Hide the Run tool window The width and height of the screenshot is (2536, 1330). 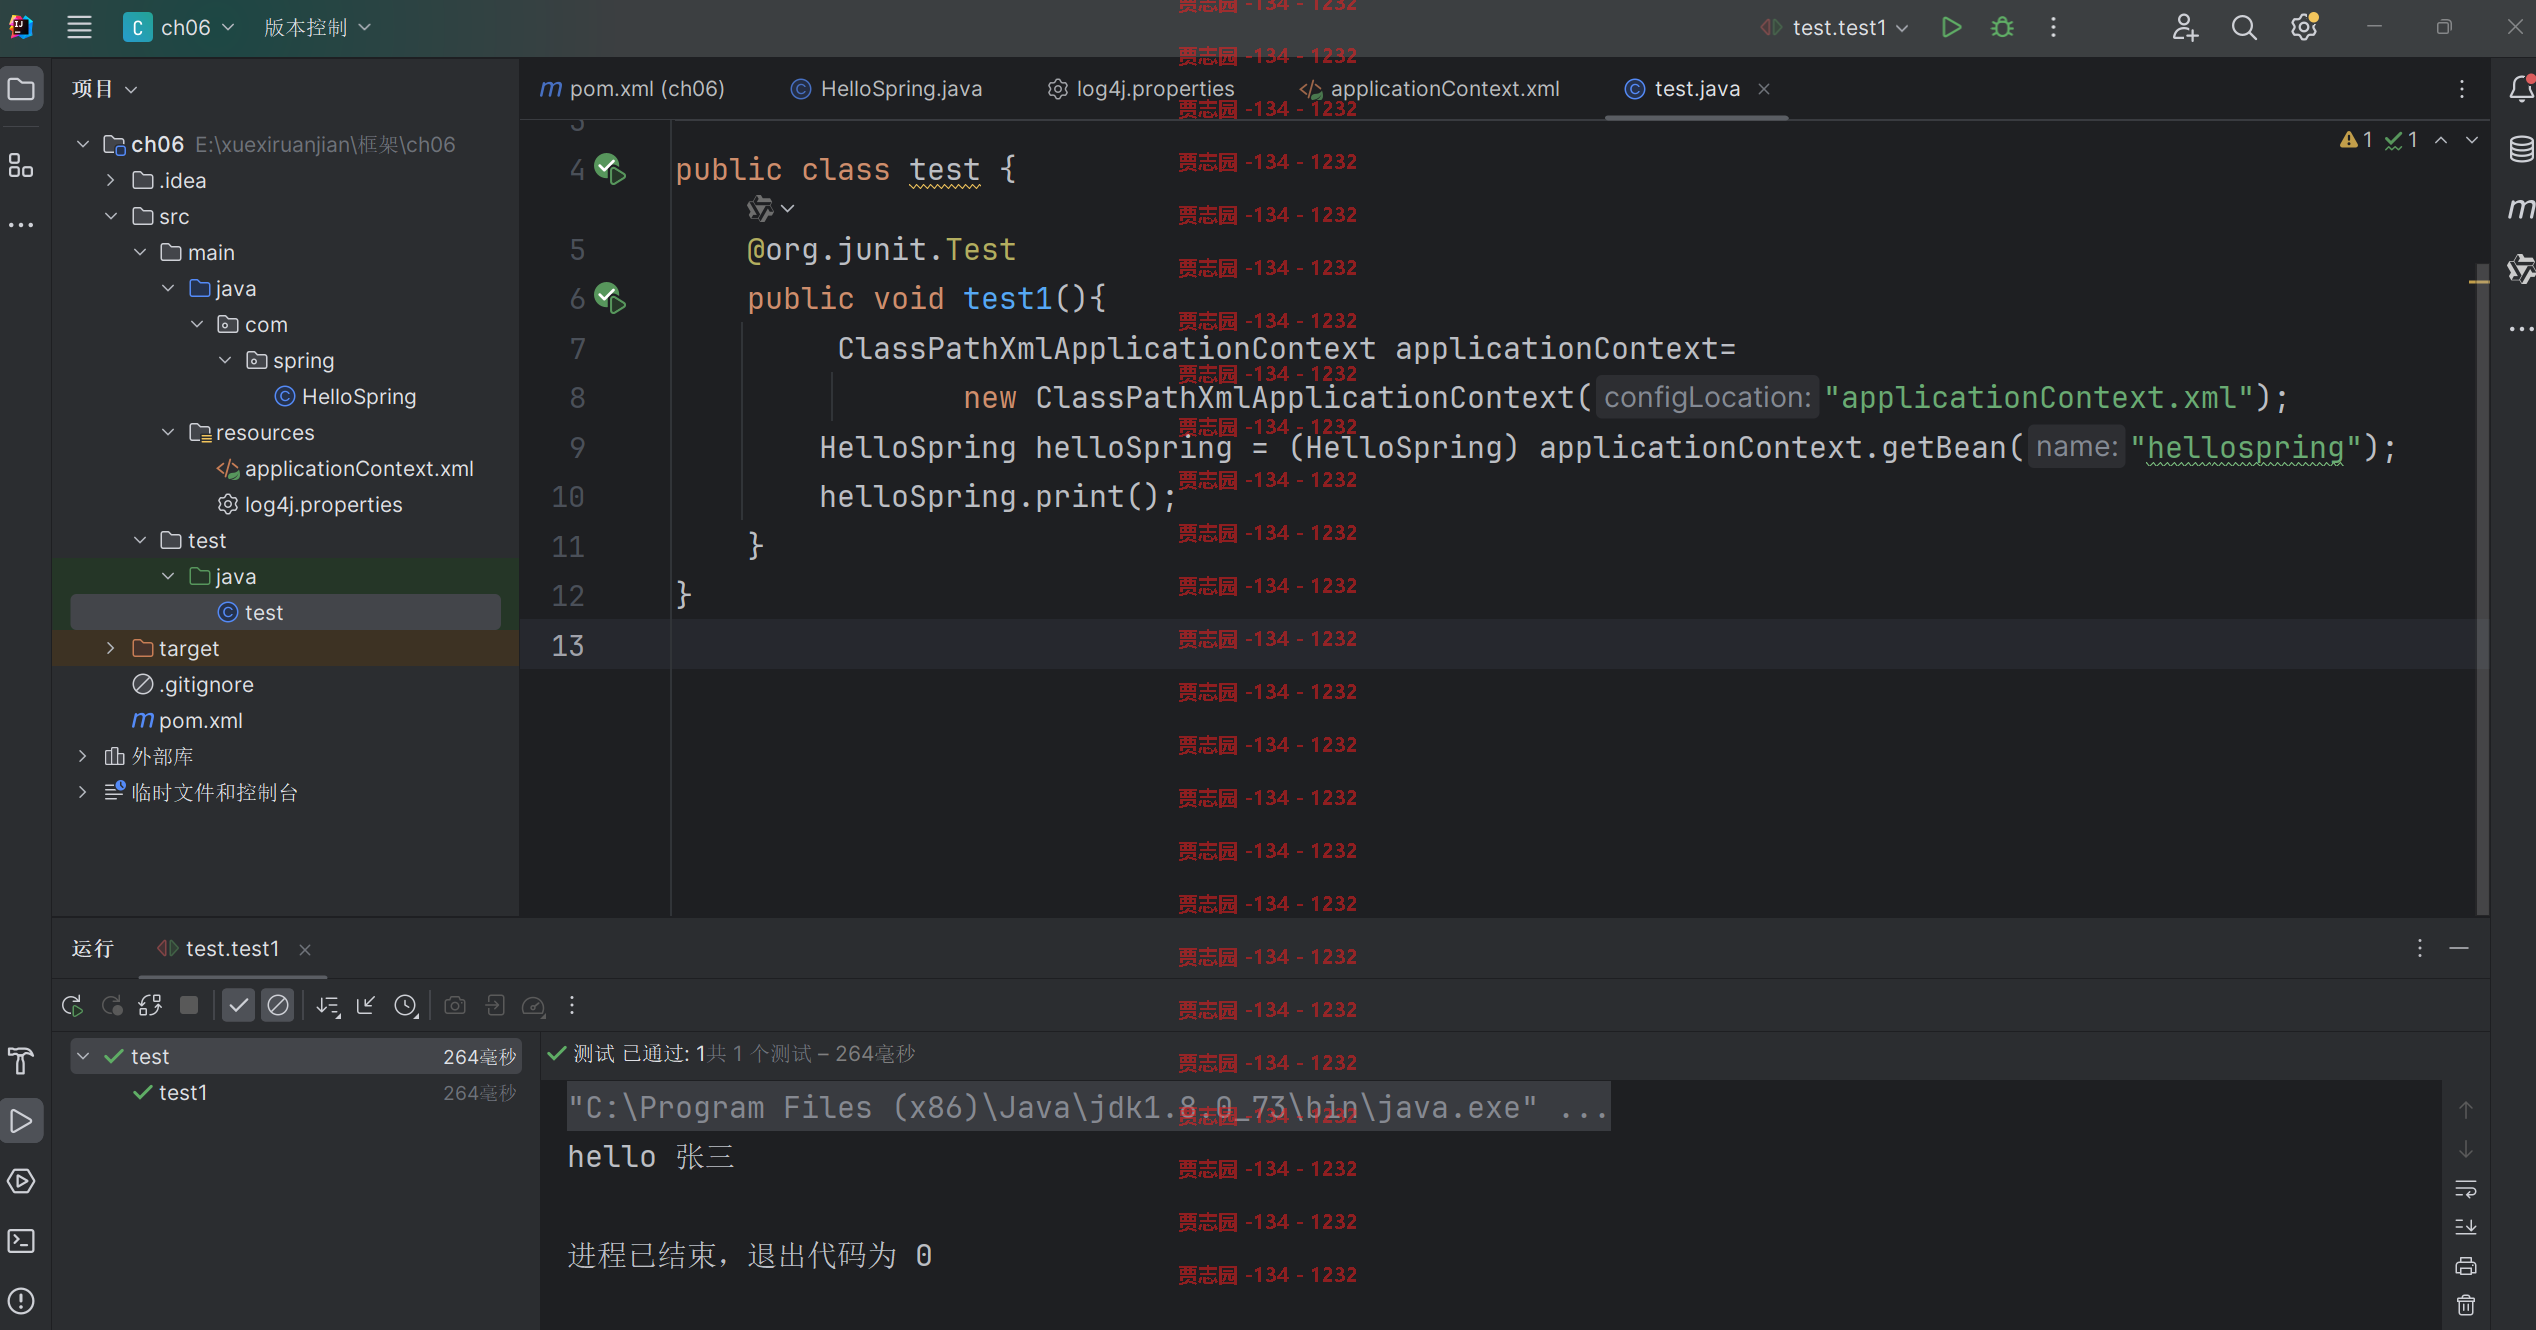tap(2459, 948)
